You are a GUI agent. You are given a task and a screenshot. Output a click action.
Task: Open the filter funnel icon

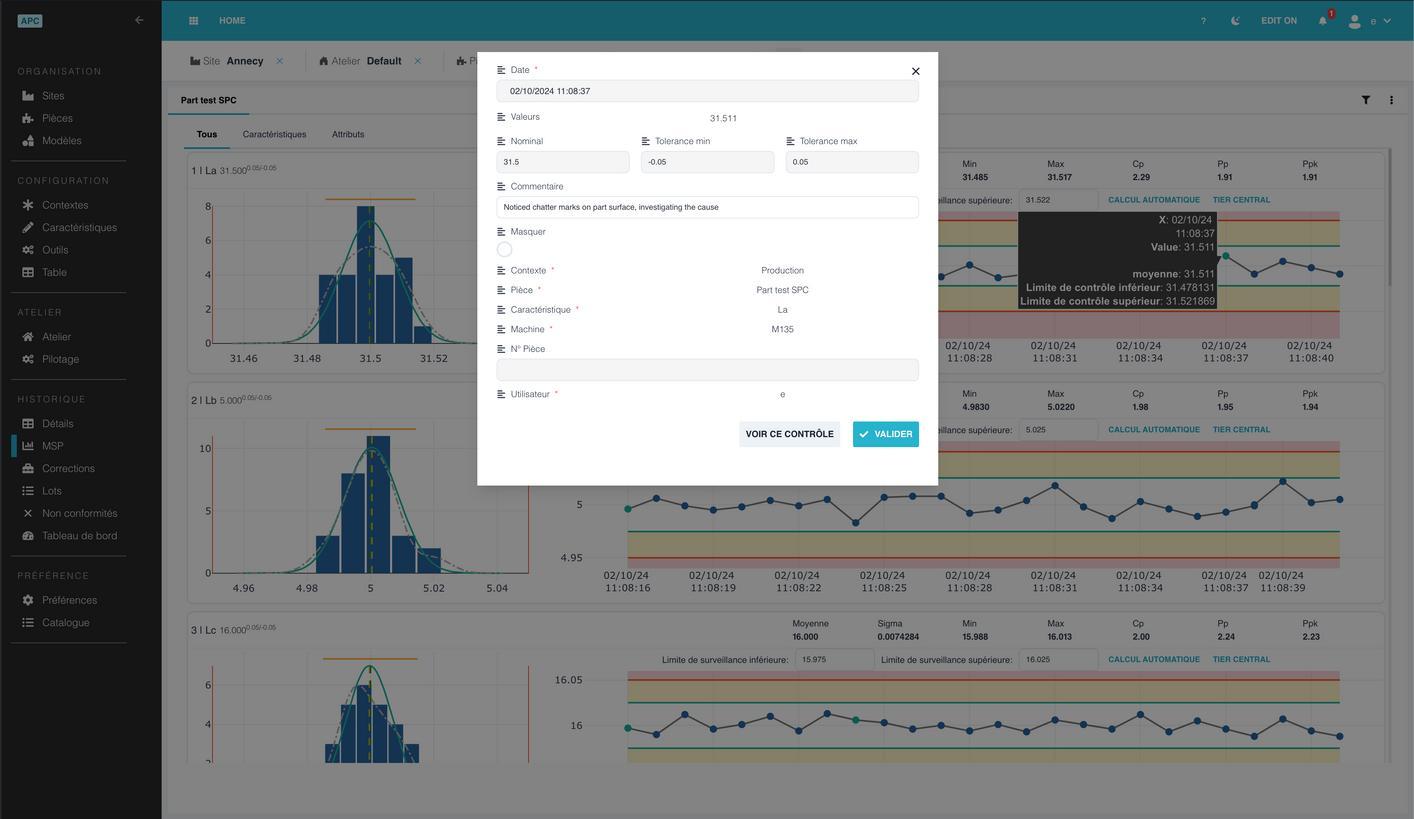[x=1366, y=100]
